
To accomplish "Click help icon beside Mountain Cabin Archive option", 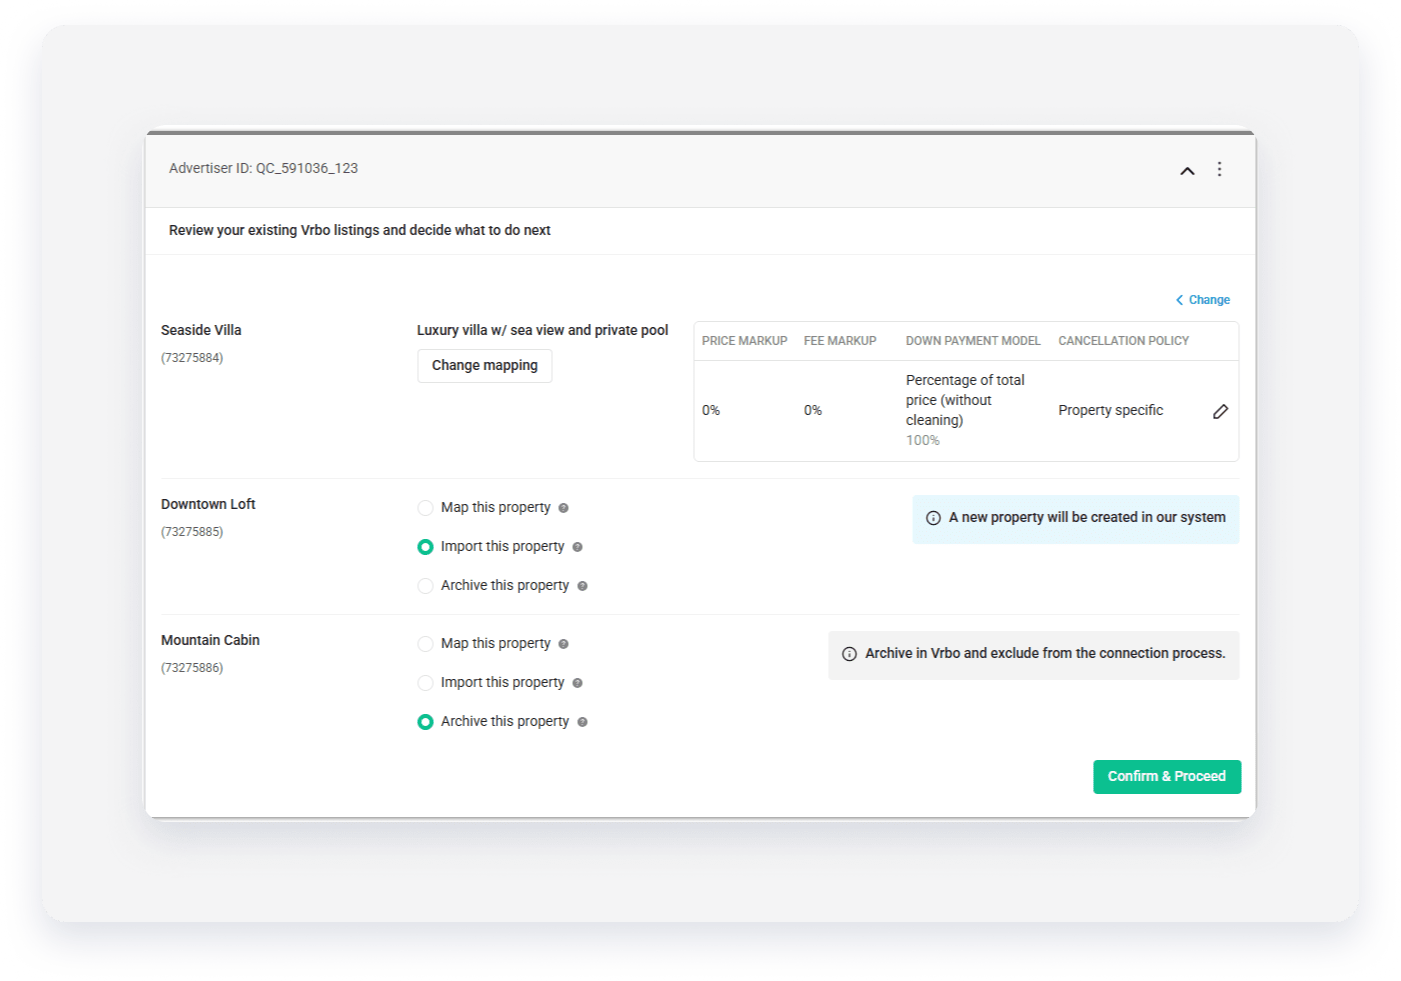I will 582,722.
